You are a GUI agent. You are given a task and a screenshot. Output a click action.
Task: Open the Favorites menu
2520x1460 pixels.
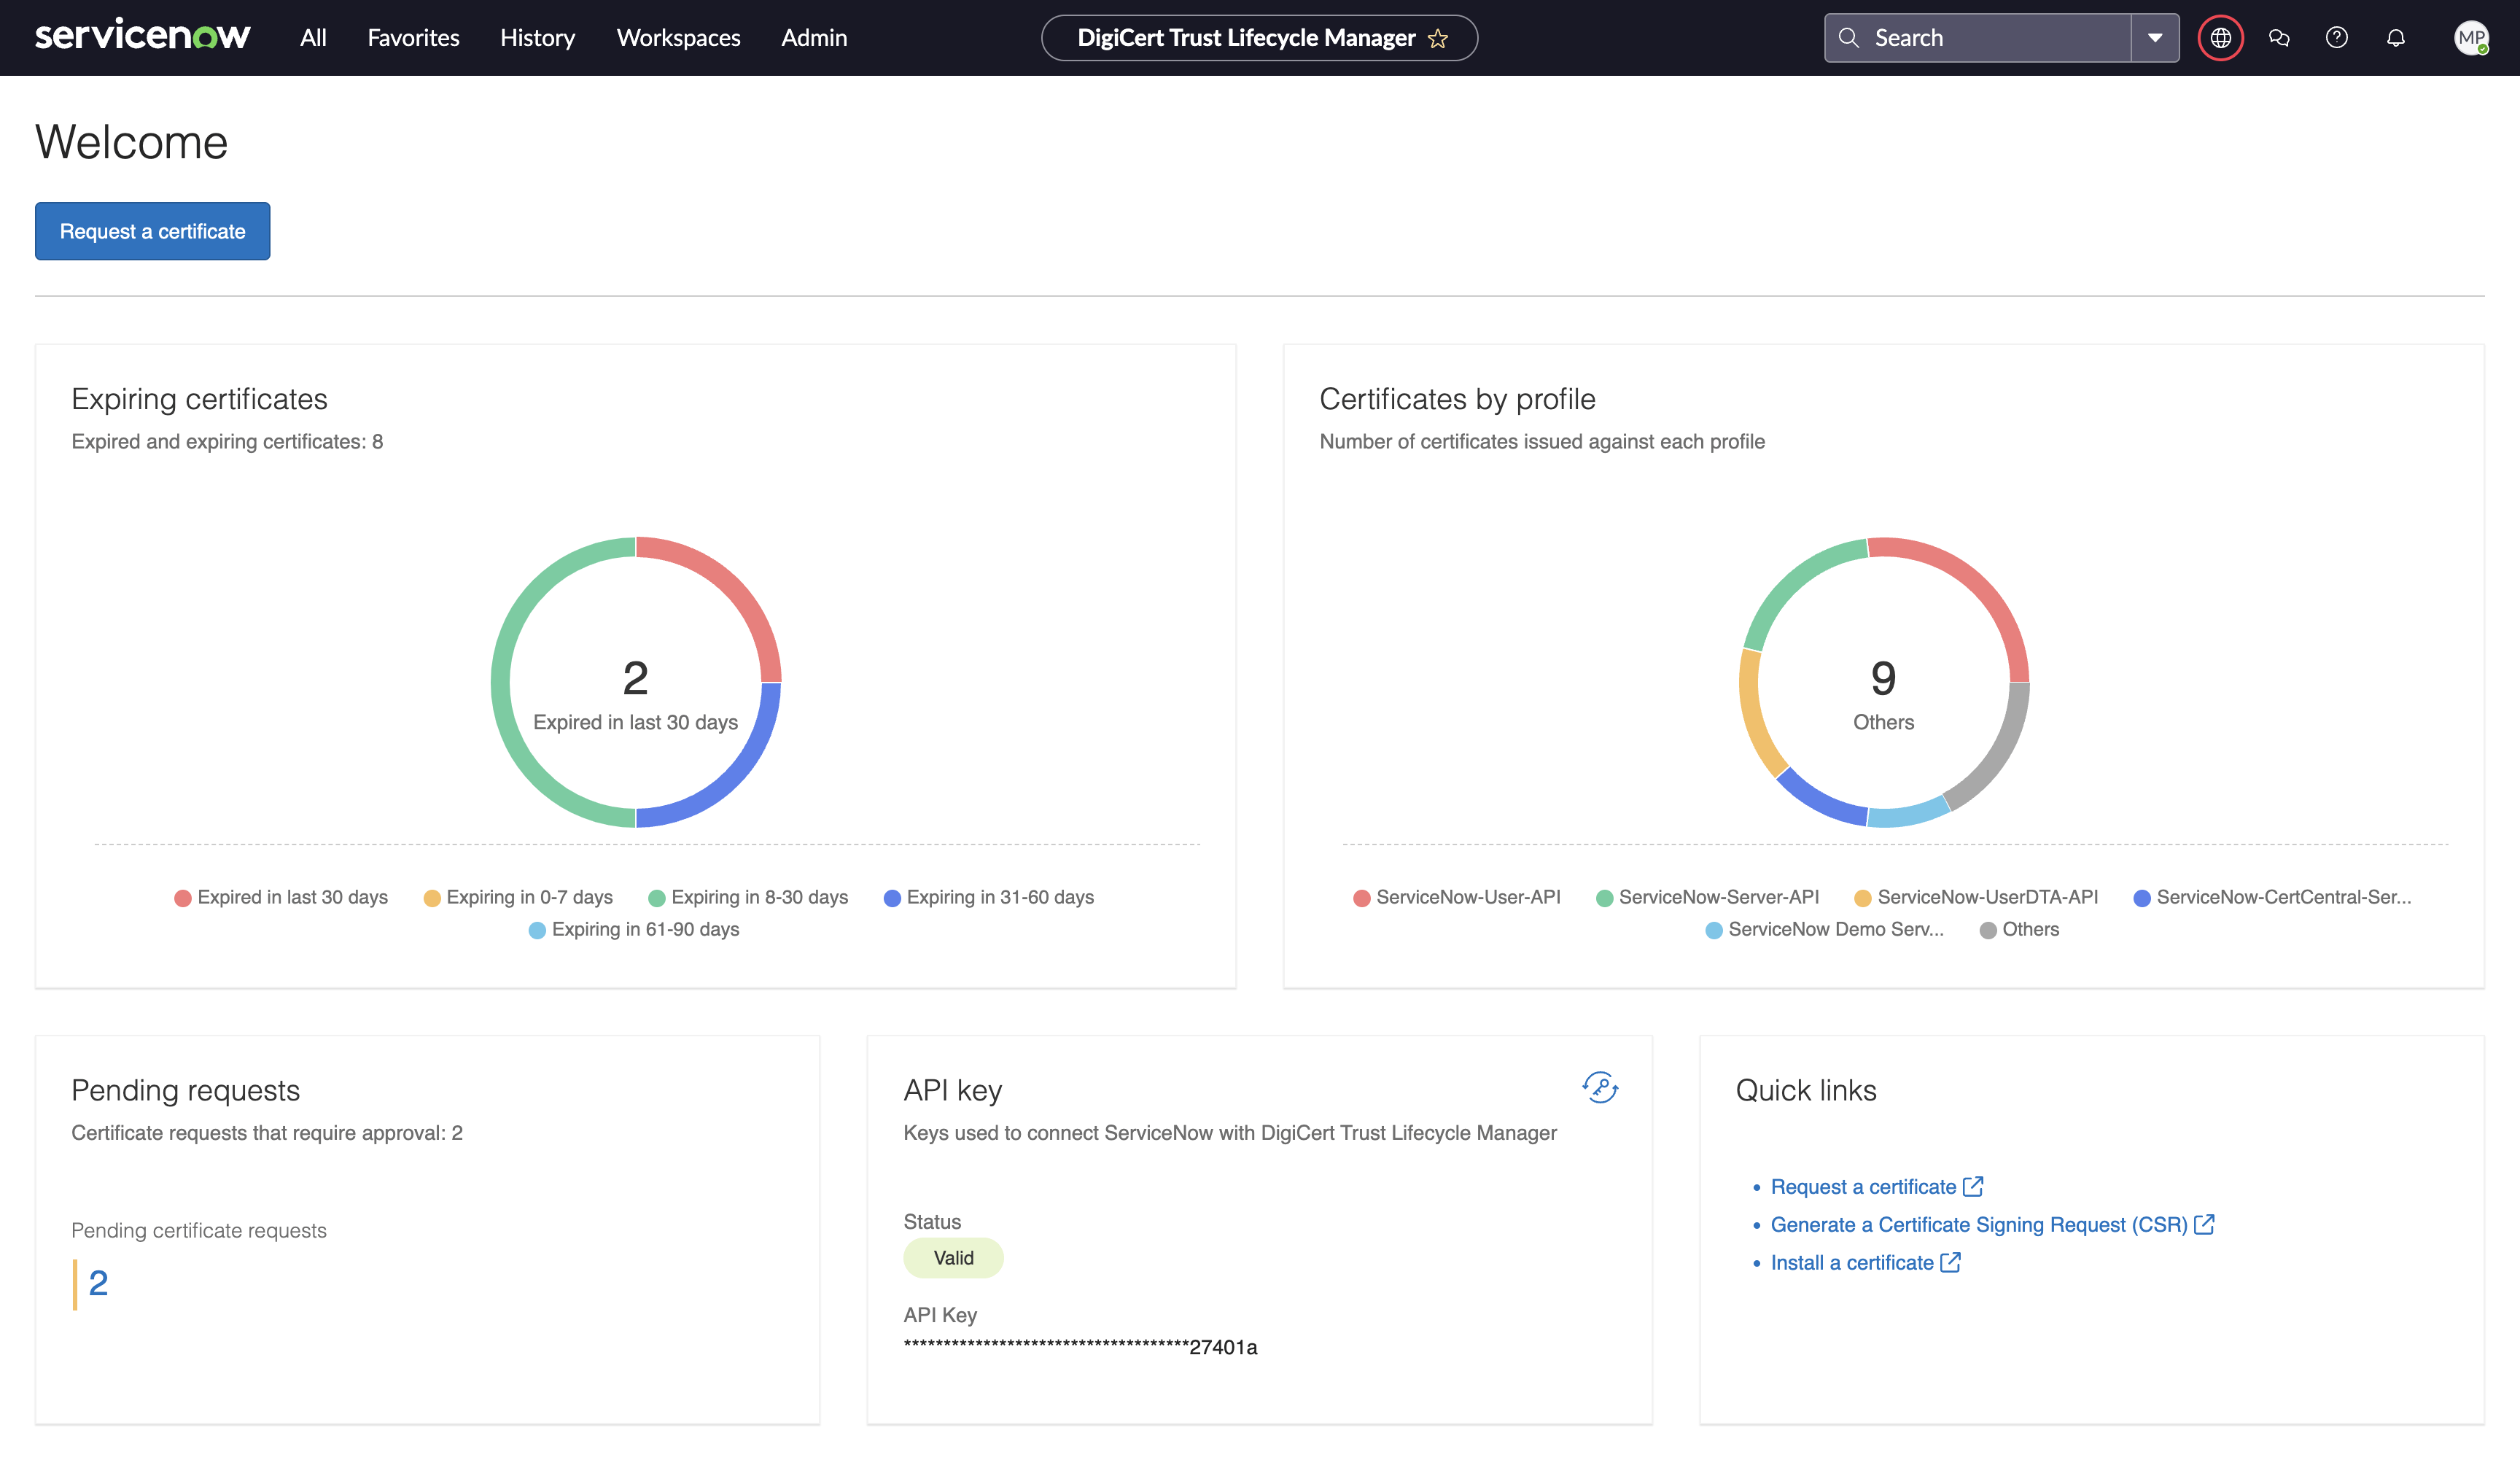coord(413,38)
